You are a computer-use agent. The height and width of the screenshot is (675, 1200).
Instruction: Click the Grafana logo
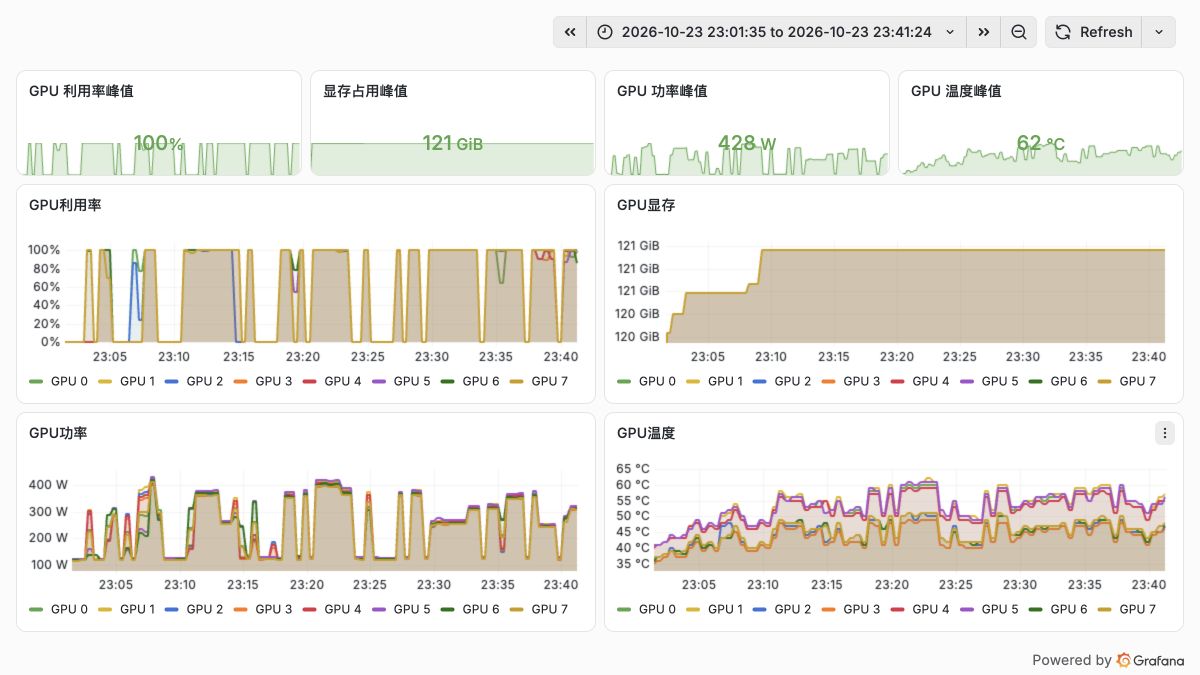pos(1150,660)
